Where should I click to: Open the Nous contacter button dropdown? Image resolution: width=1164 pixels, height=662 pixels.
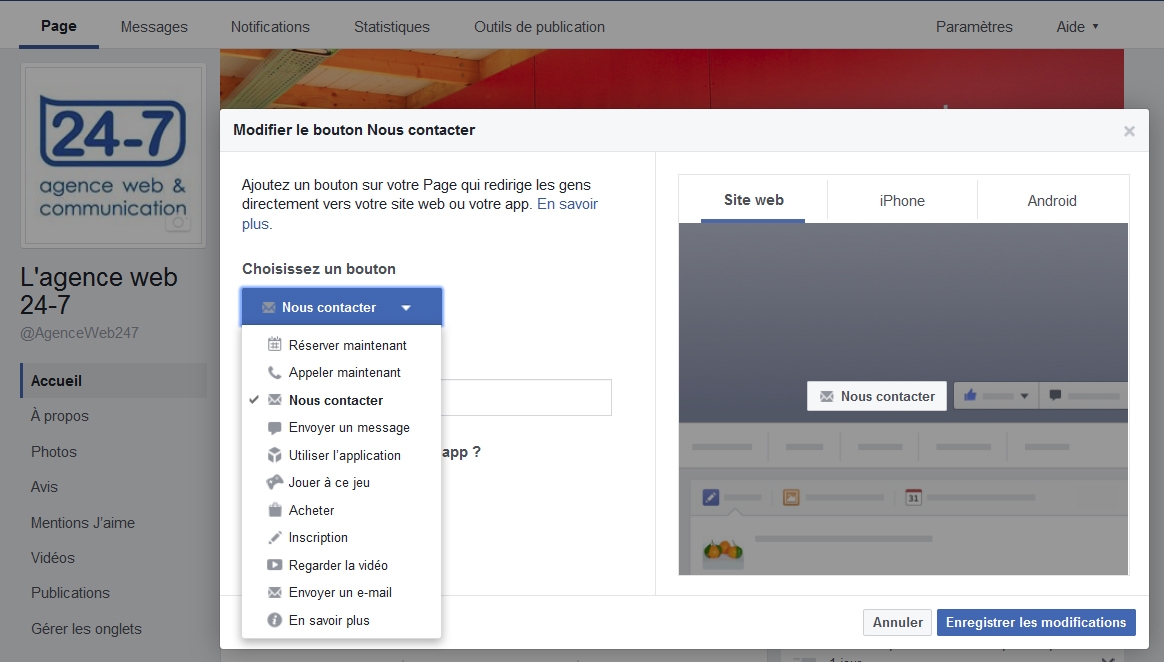pos(341,307)
